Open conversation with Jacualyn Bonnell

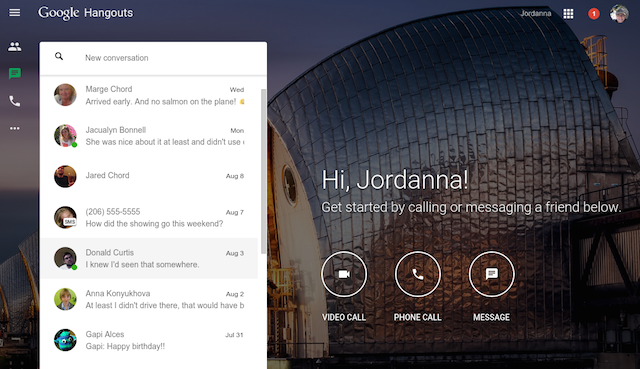pyautogui.click(x=149, y=136)
